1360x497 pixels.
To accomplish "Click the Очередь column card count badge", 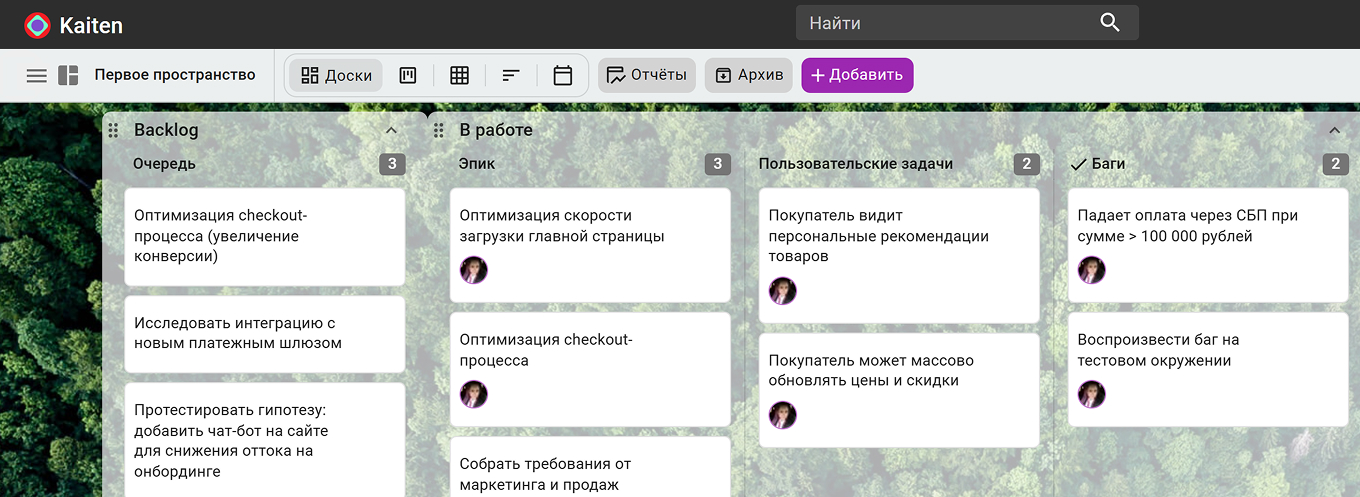I will [x=392, y=164].
